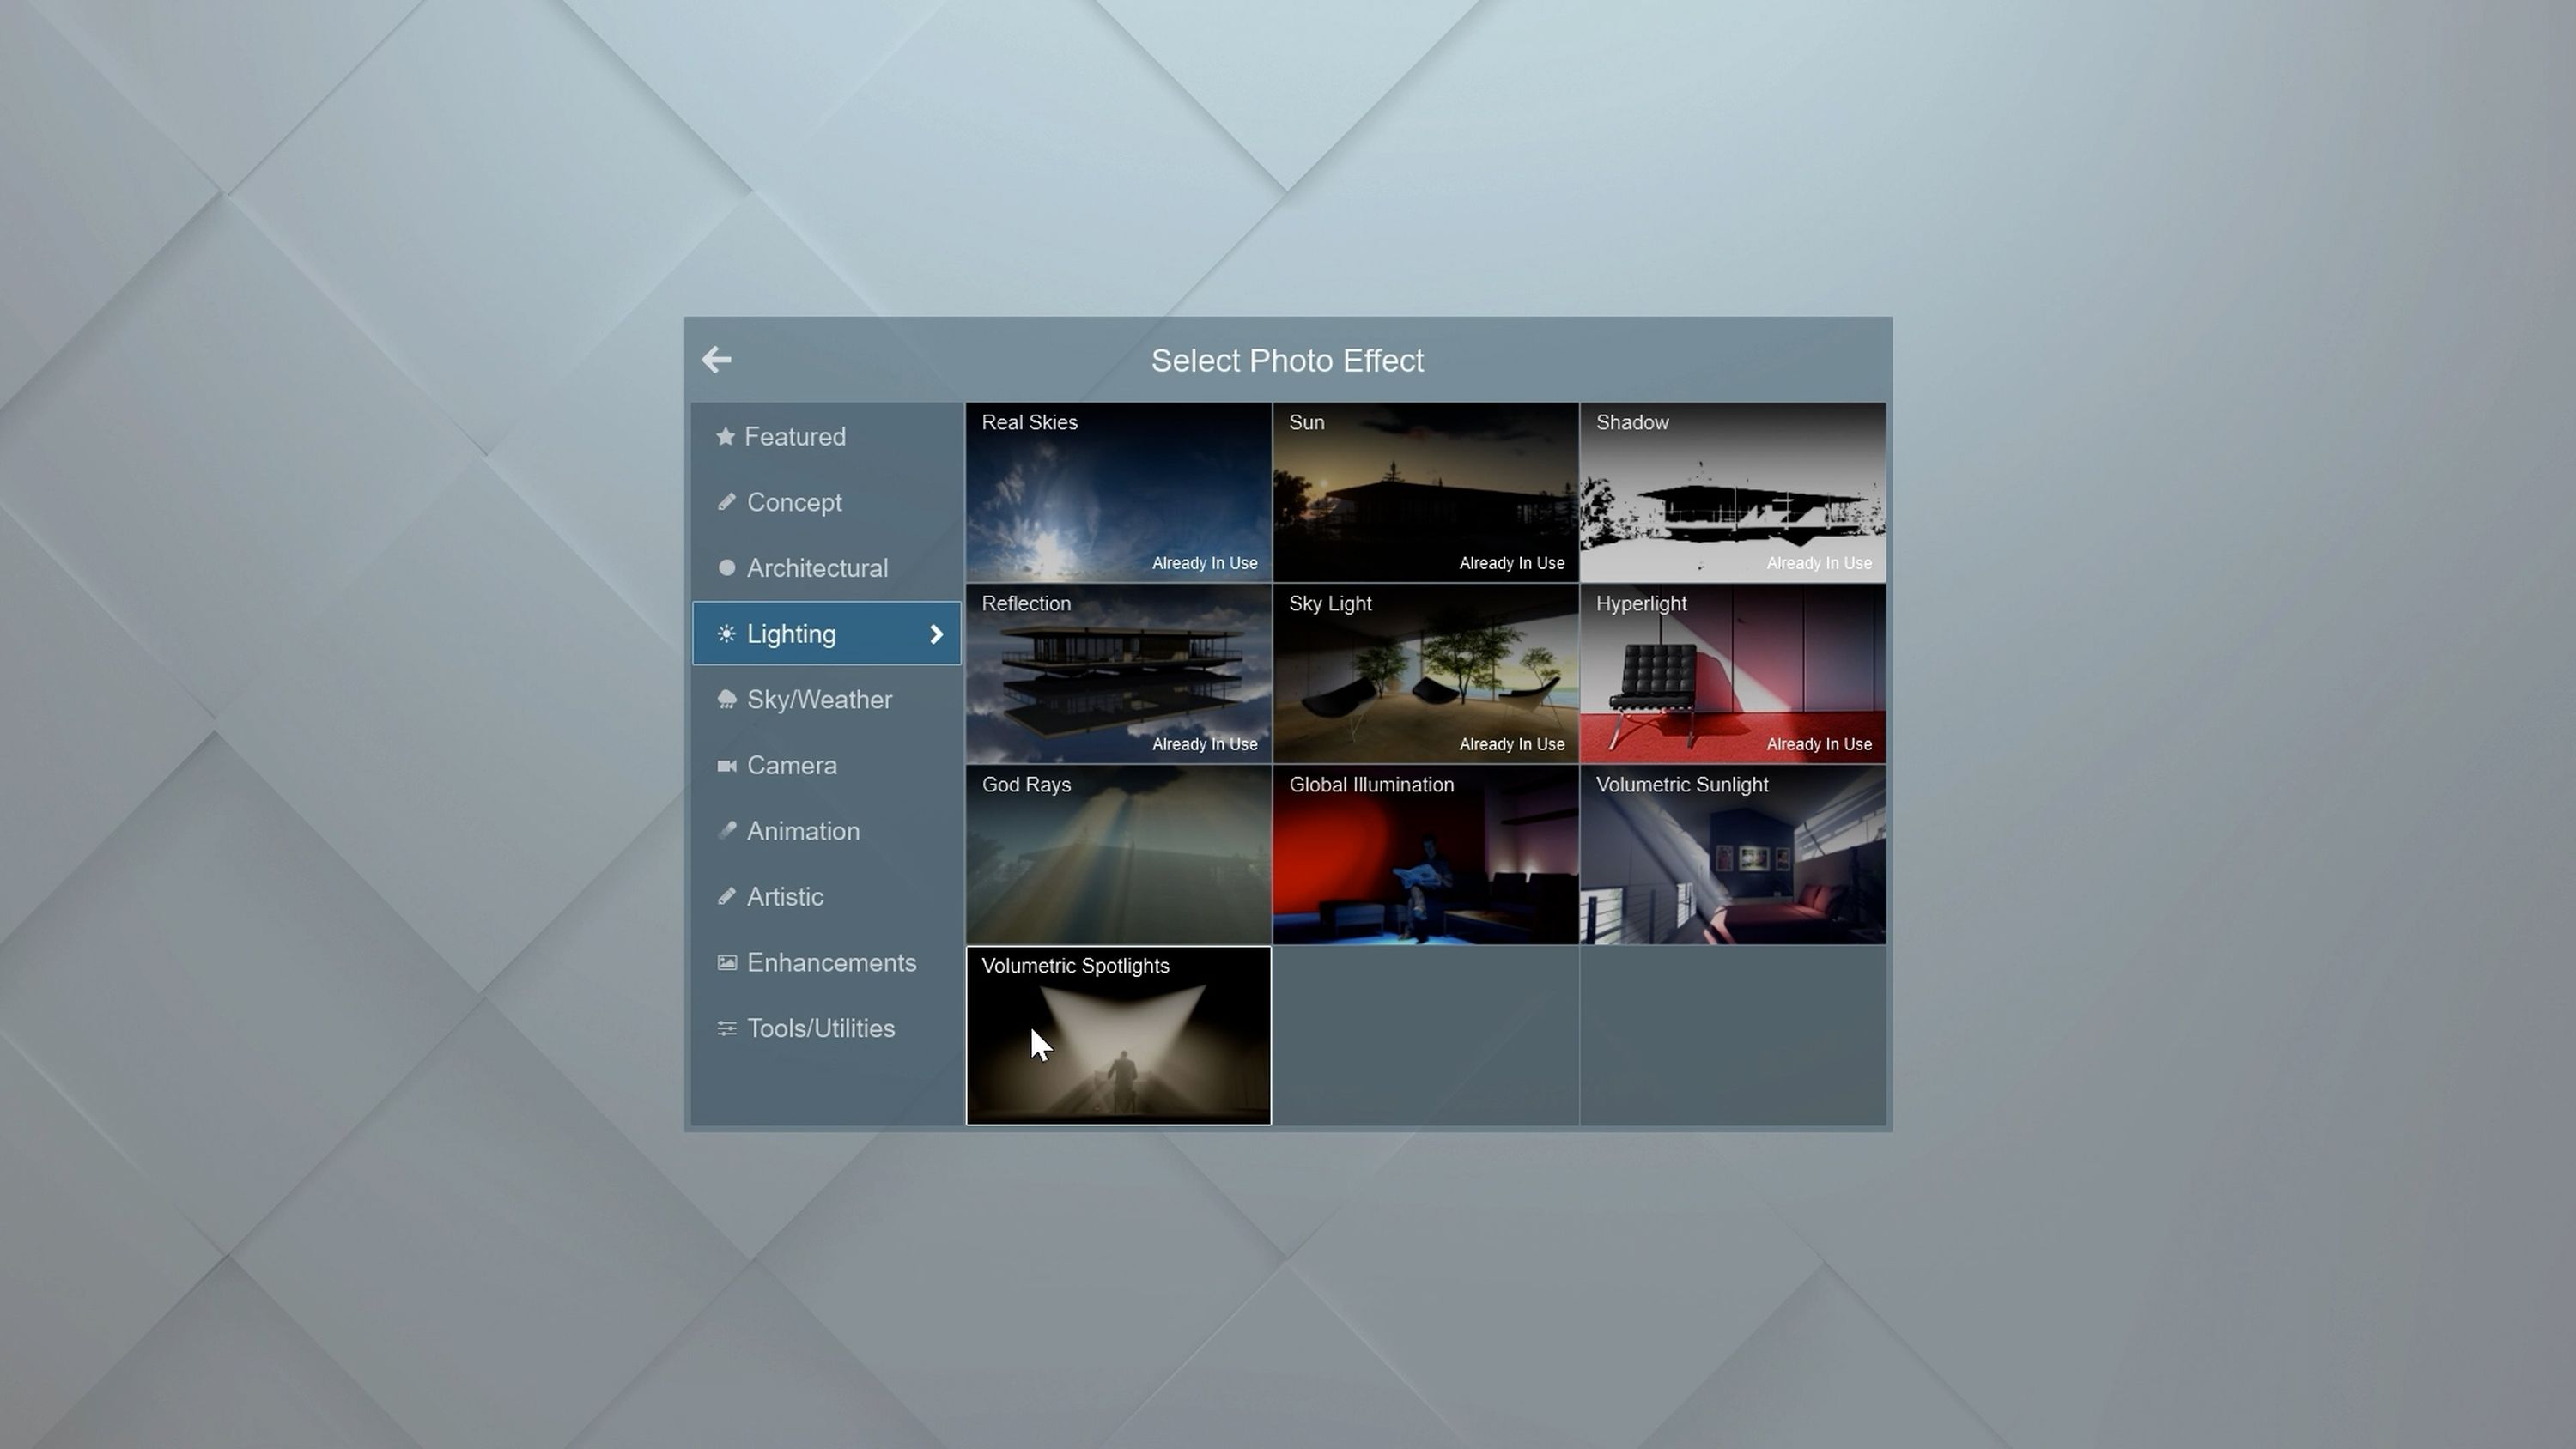The height and width of the screenshot is (1449, 2576).
Task: Click the sliders icon beside Tools/Utilities
Action: tap(727, 1029)
